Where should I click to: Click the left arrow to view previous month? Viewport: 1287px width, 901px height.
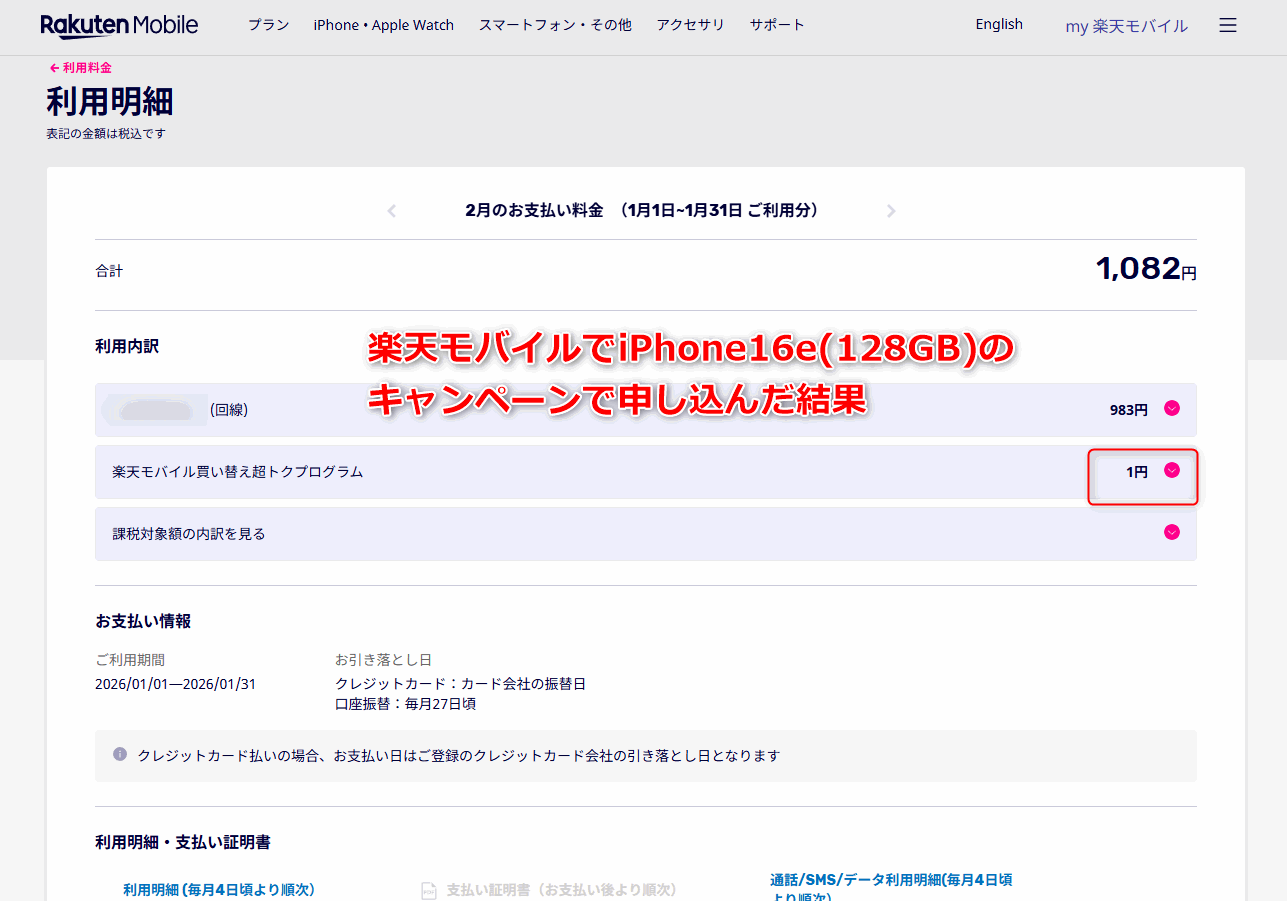coord(391,210)
